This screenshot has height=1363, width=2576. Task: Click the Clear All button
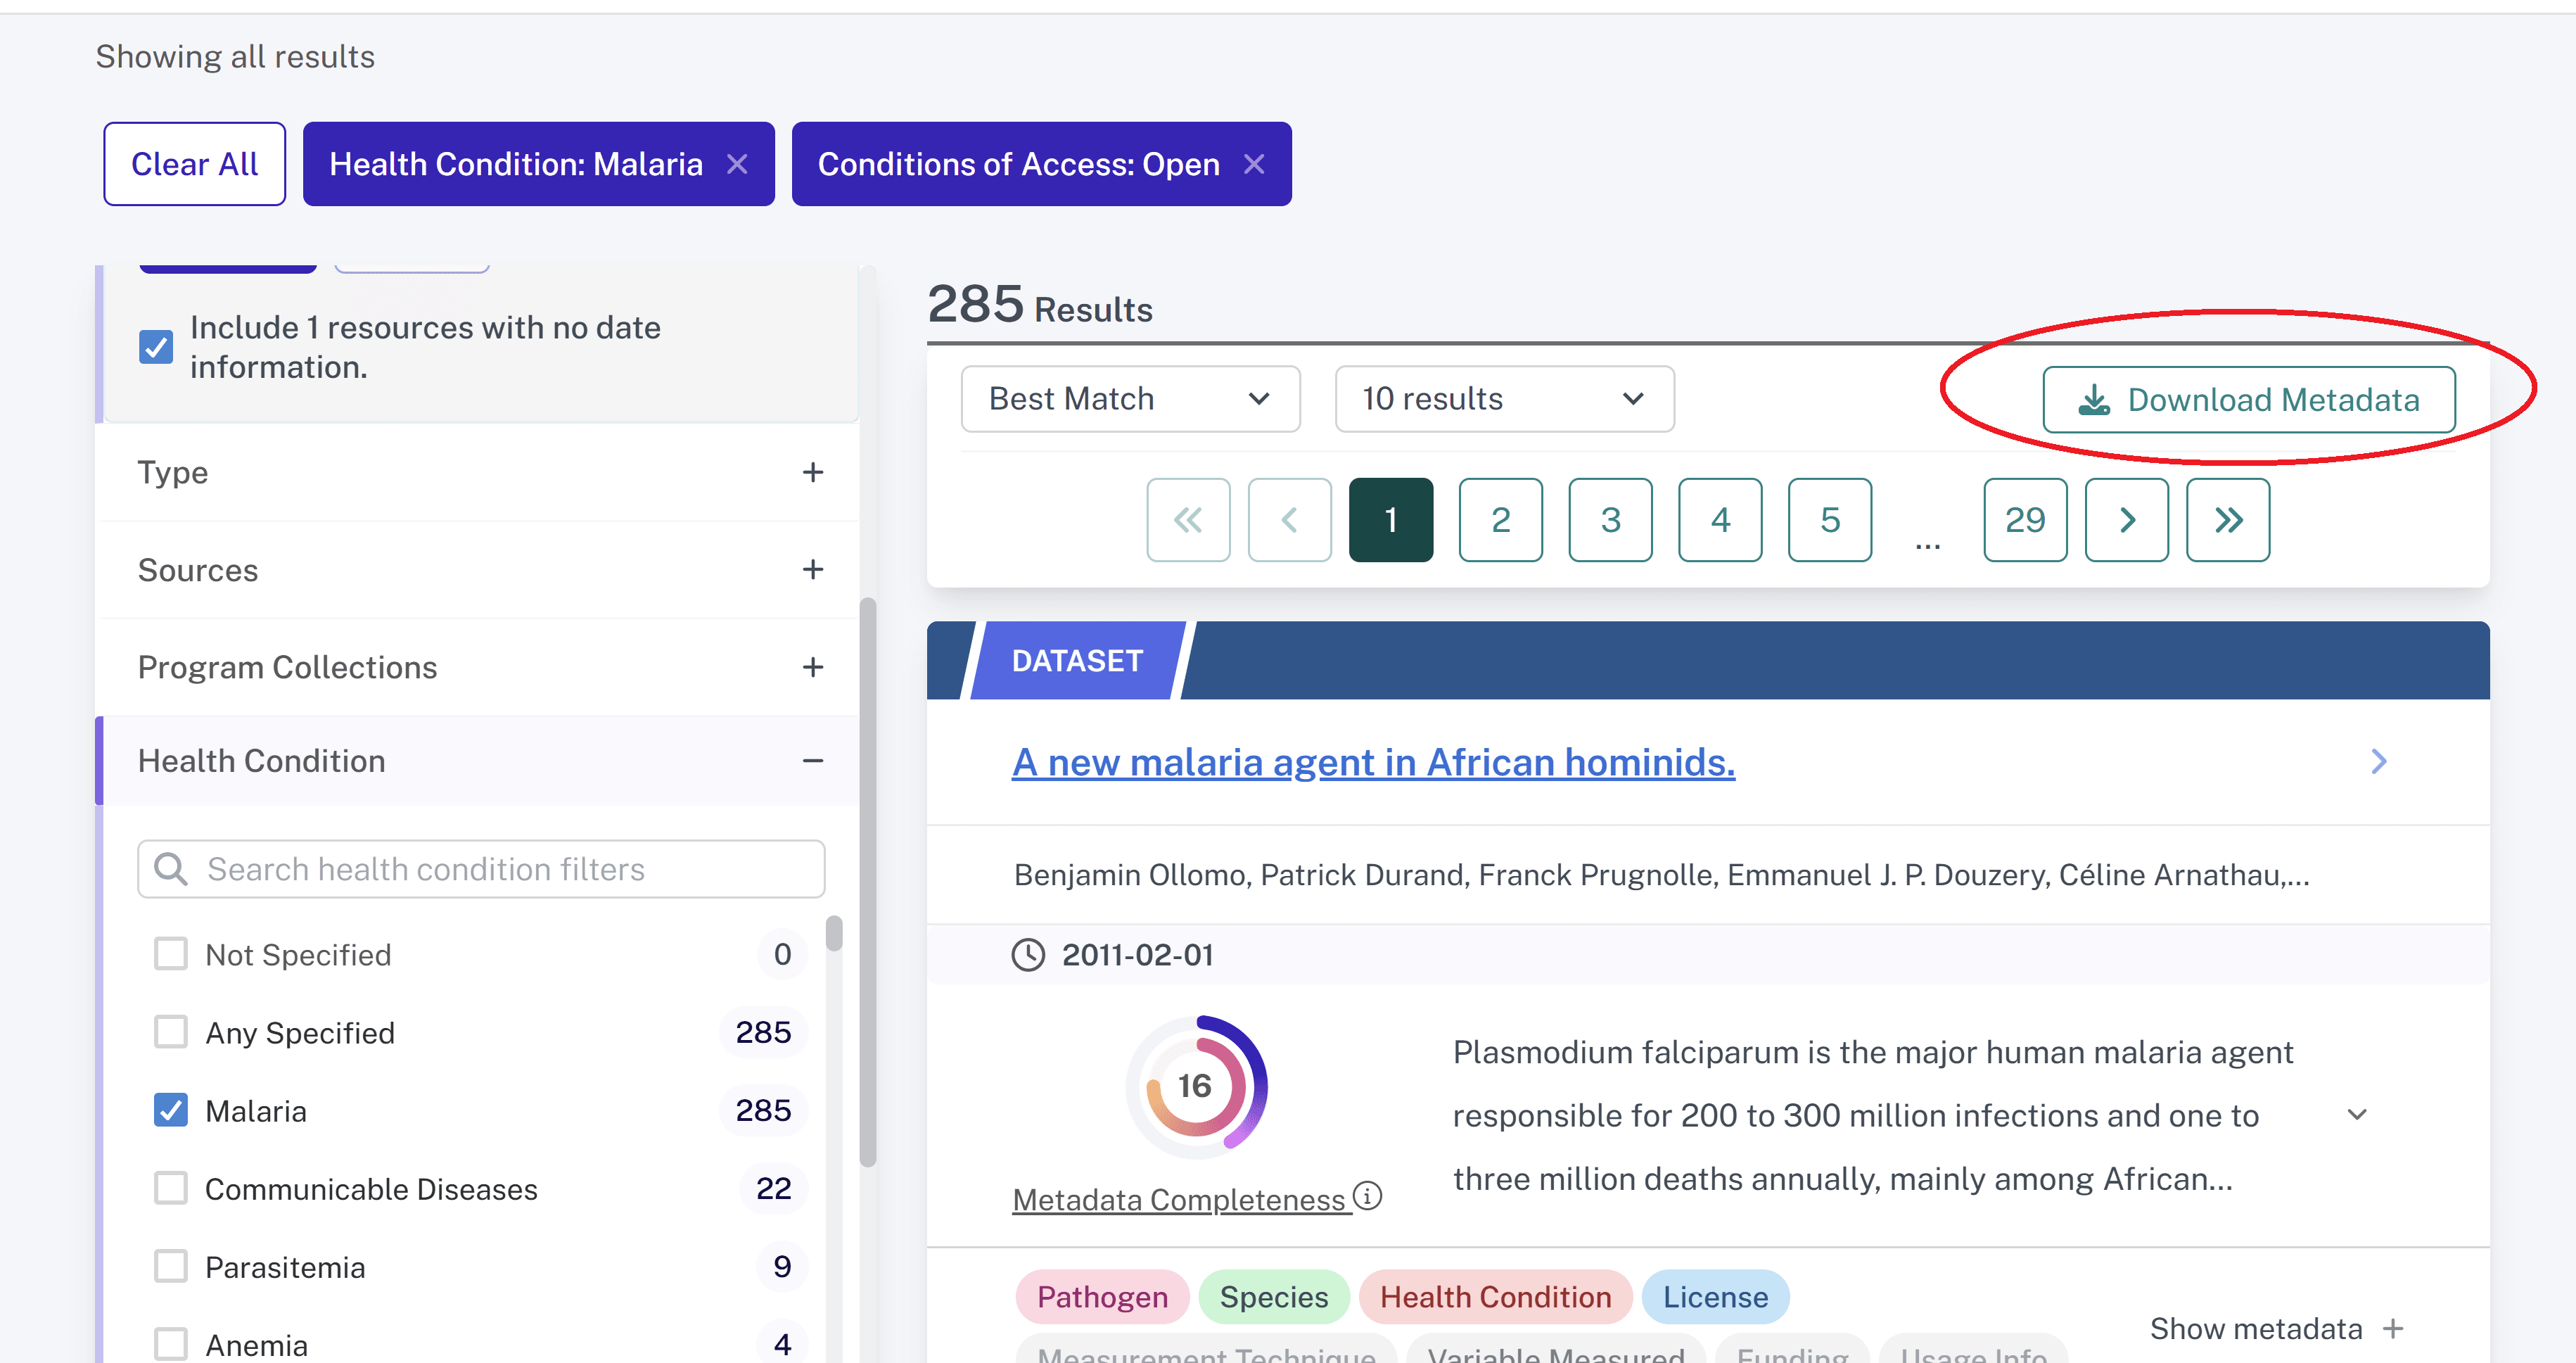194,164
